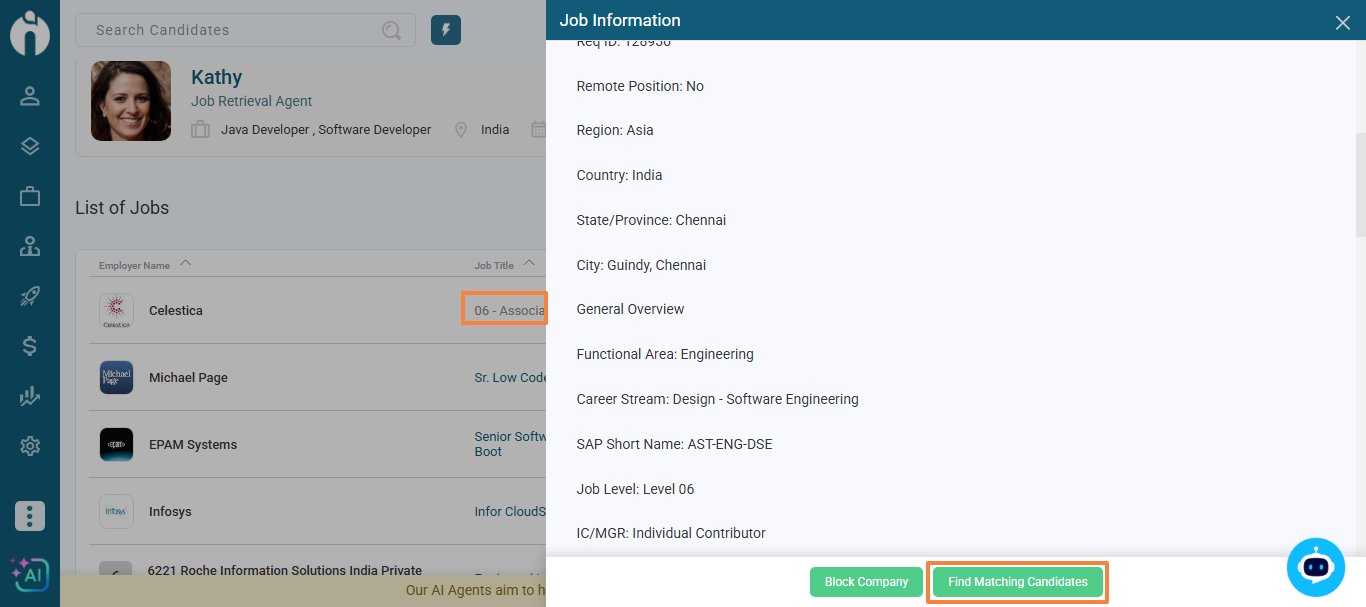Open the Celestica job title link
1366x607 pixels.
click(508, 311)
